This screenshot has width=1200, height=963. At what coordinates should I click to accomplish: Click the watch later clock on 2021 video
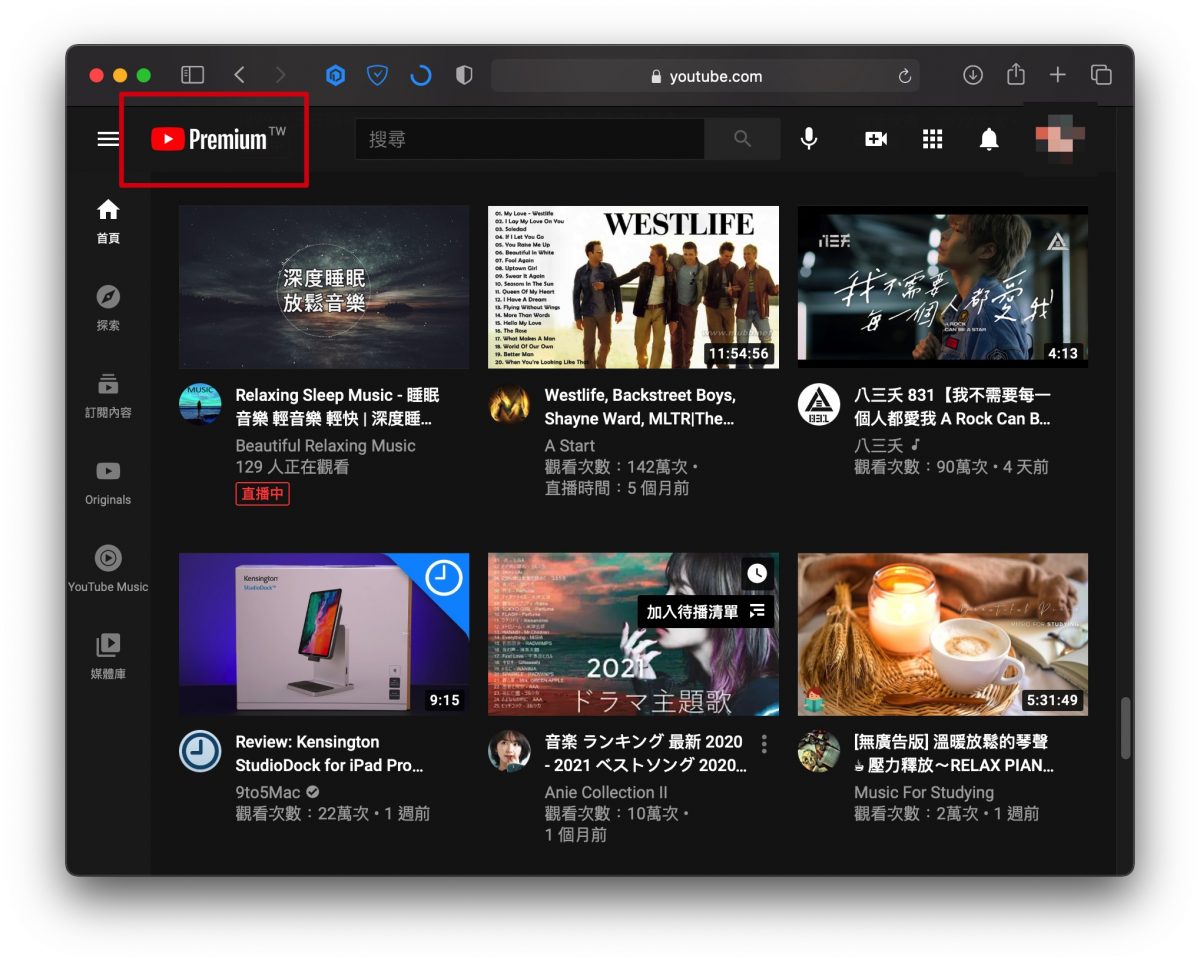(757, 573)
